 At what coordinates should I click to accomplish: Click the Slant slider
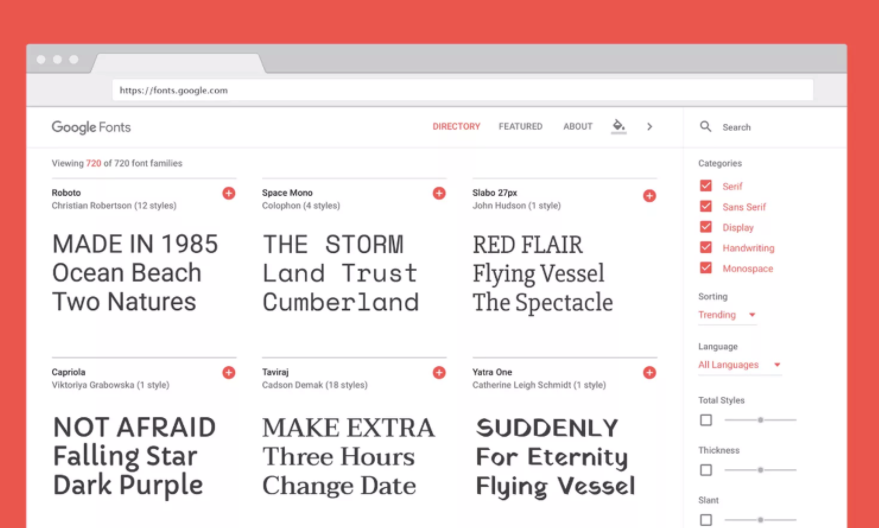click(x=760, y=520)
